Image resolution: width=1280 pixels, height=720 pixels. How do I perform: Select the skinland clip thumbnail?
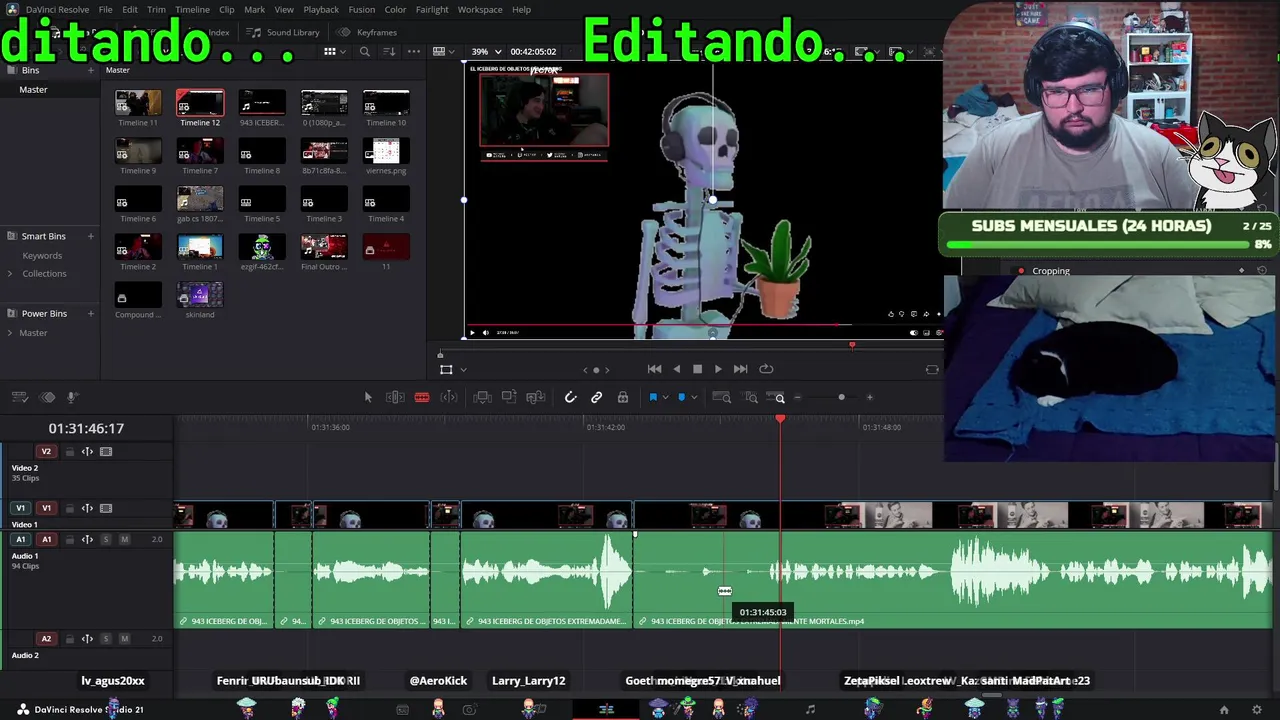(200, 296)
